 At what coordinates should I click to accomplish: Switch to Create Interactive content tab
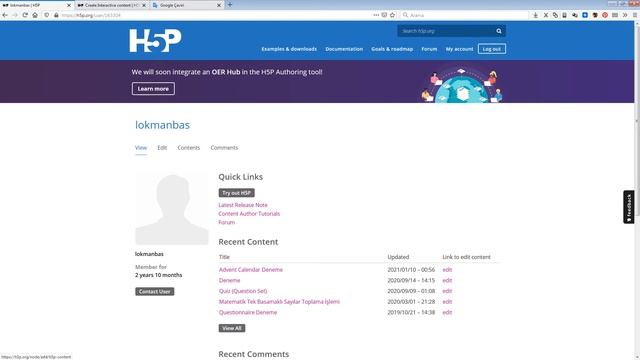click(x=109, y=5)
